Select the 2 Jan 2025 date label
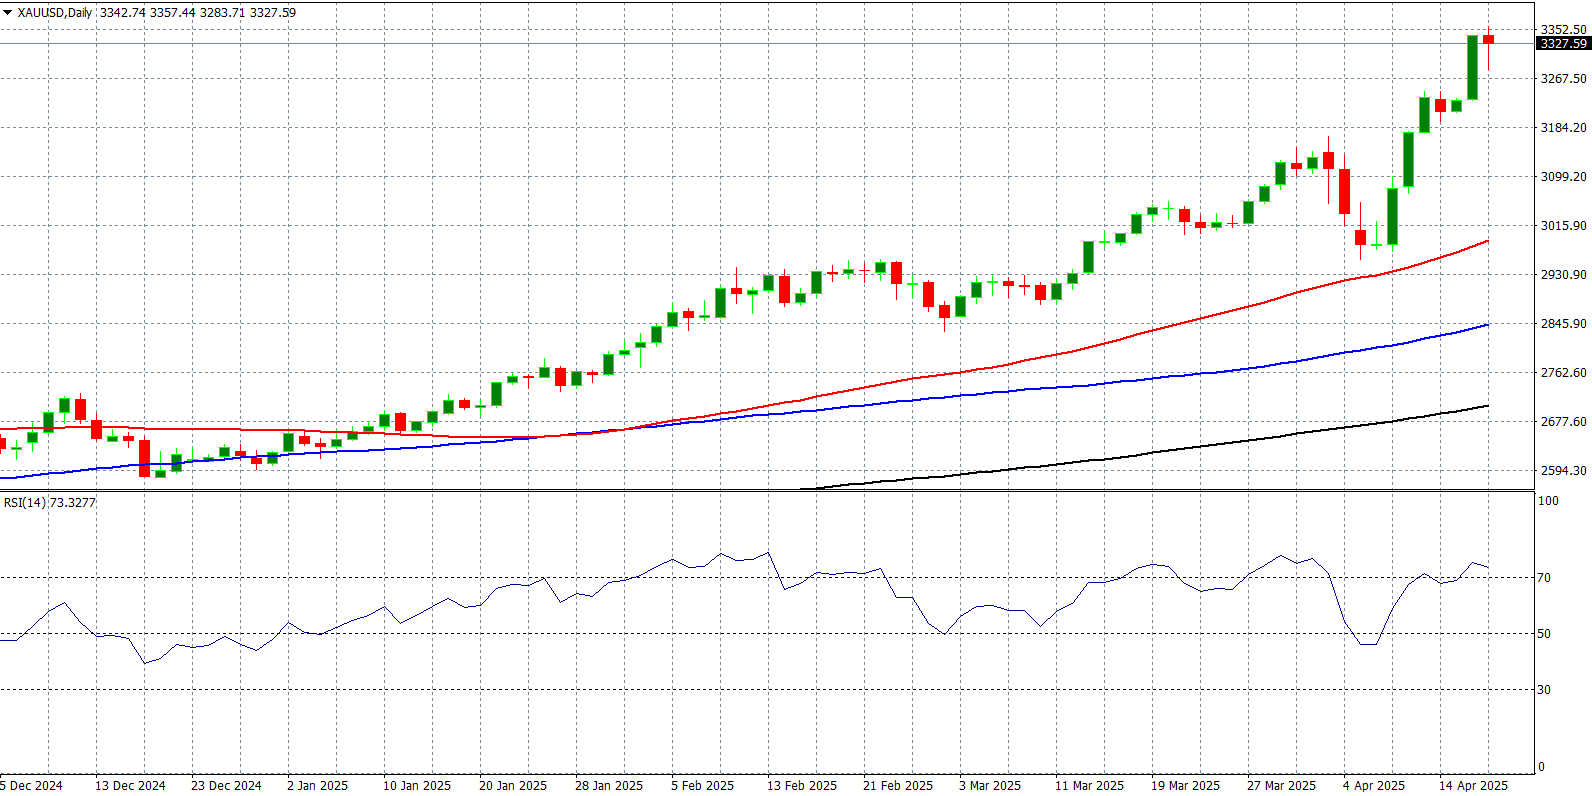This screenshot has width=1592, height=796. 317,785
